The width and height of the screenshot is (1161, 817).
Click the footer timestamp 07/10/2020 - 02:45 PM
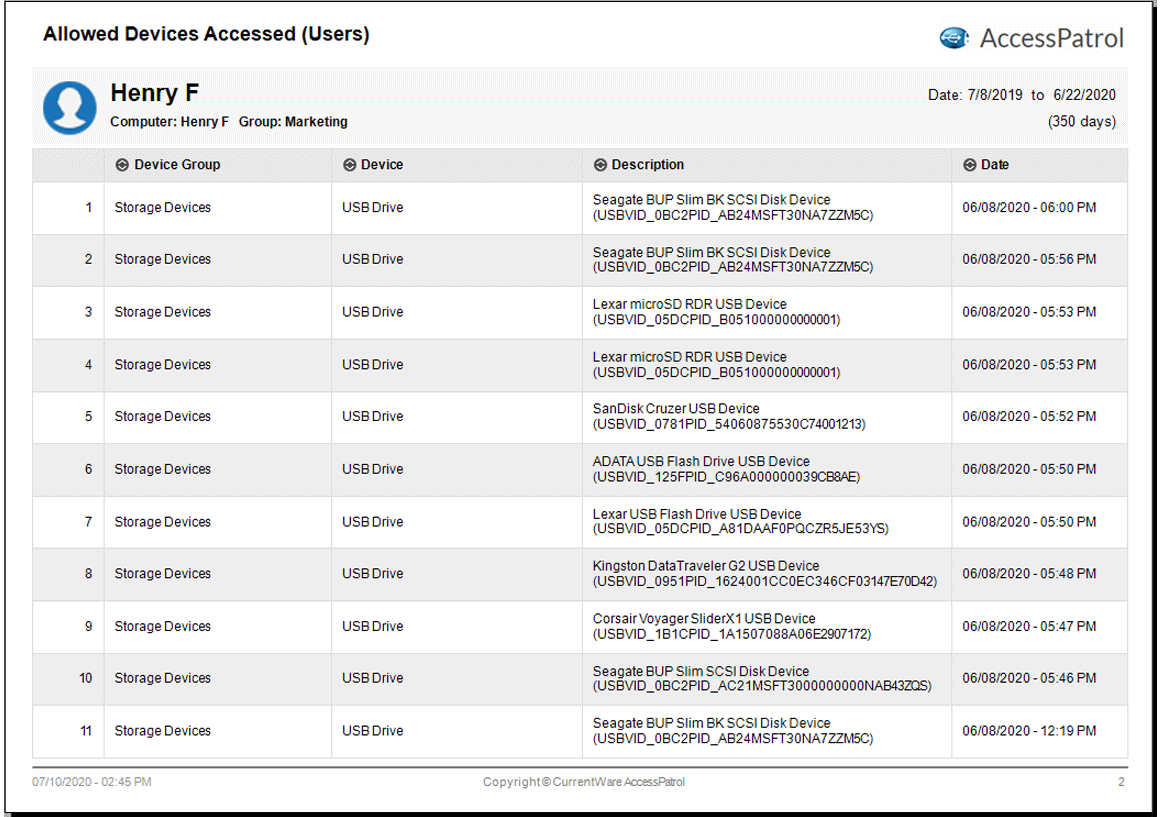92,781
